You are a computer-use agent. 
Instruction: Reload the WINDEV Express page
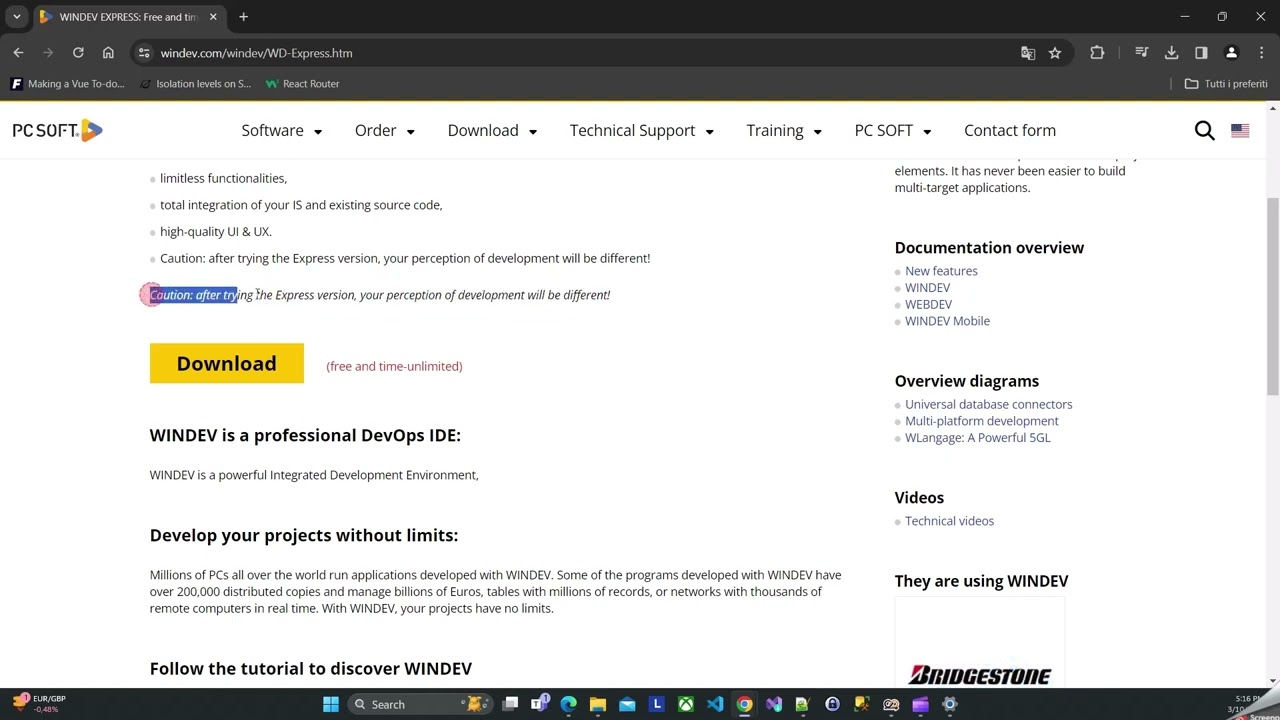tap(78, 53)
